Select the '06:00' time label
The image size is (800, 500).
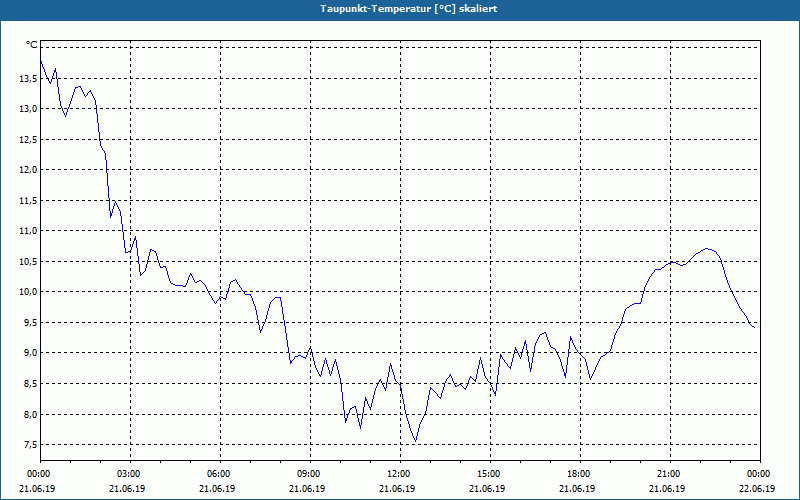pyautogui.click(x=217, y=474)
